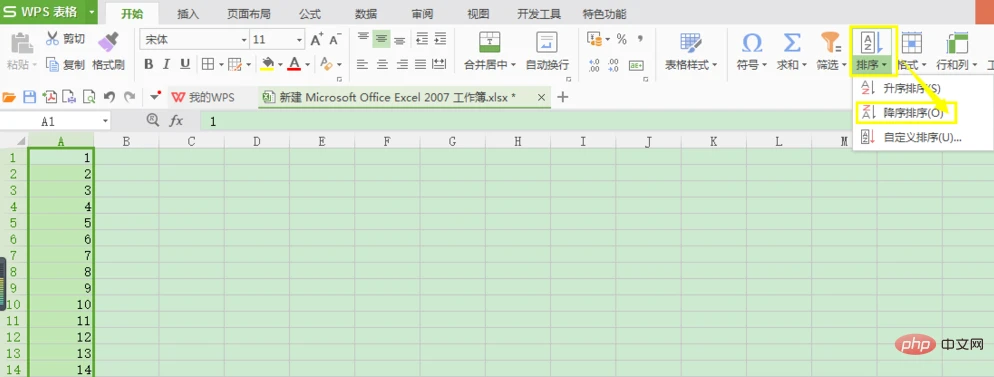This screenshot has height=377, width=994.
Task: Click decrease font size A- icon
Action: (335, 39)
